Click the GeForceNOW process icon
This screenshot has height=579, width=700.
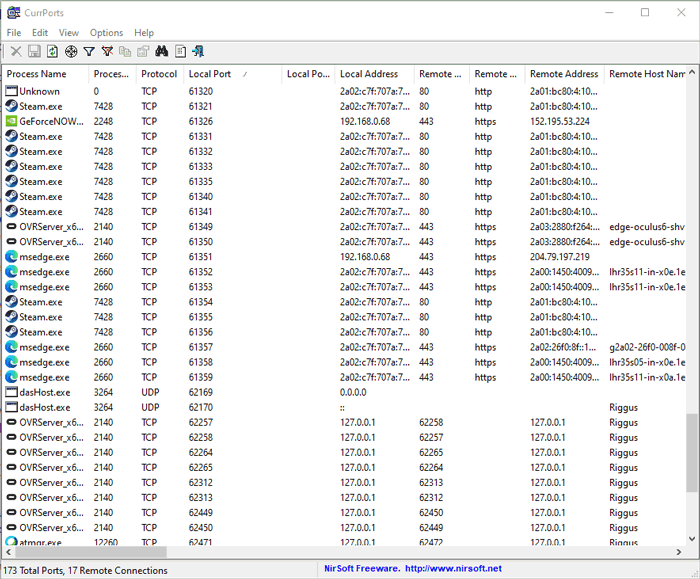click(x=11, y=121)
